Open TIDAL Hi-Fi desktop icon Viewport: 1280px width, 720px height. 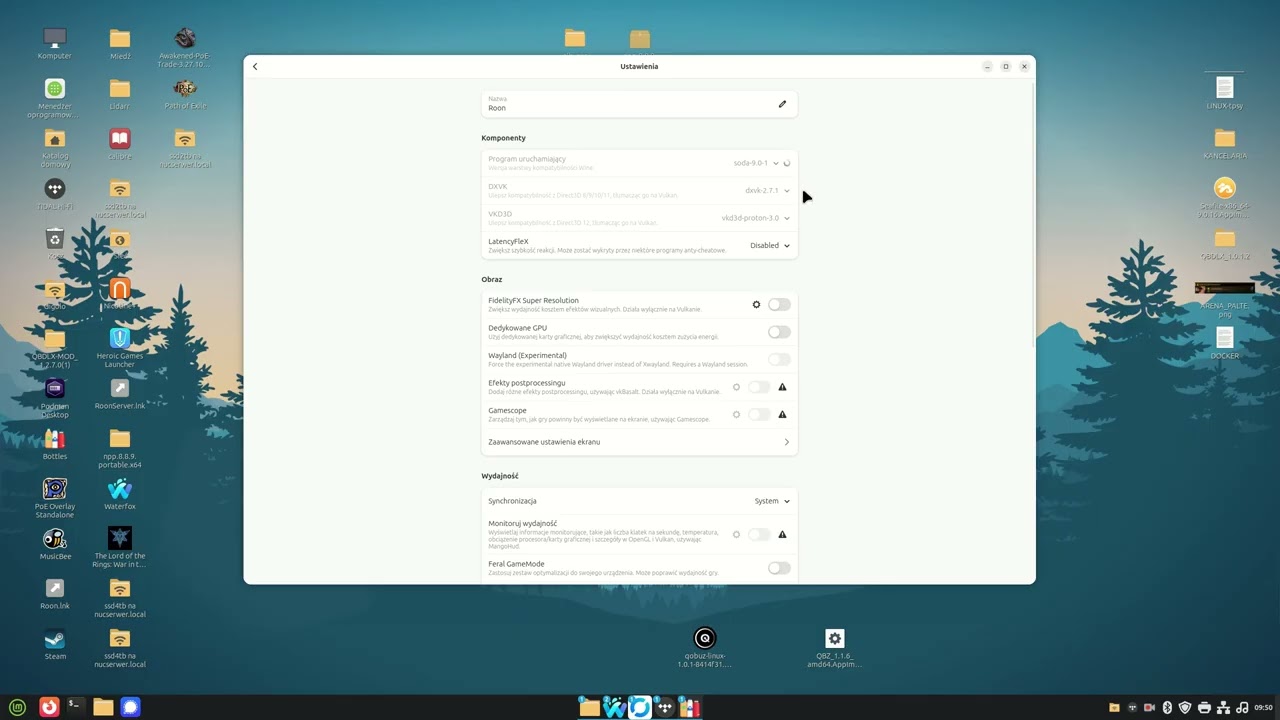tap(55, 194)
